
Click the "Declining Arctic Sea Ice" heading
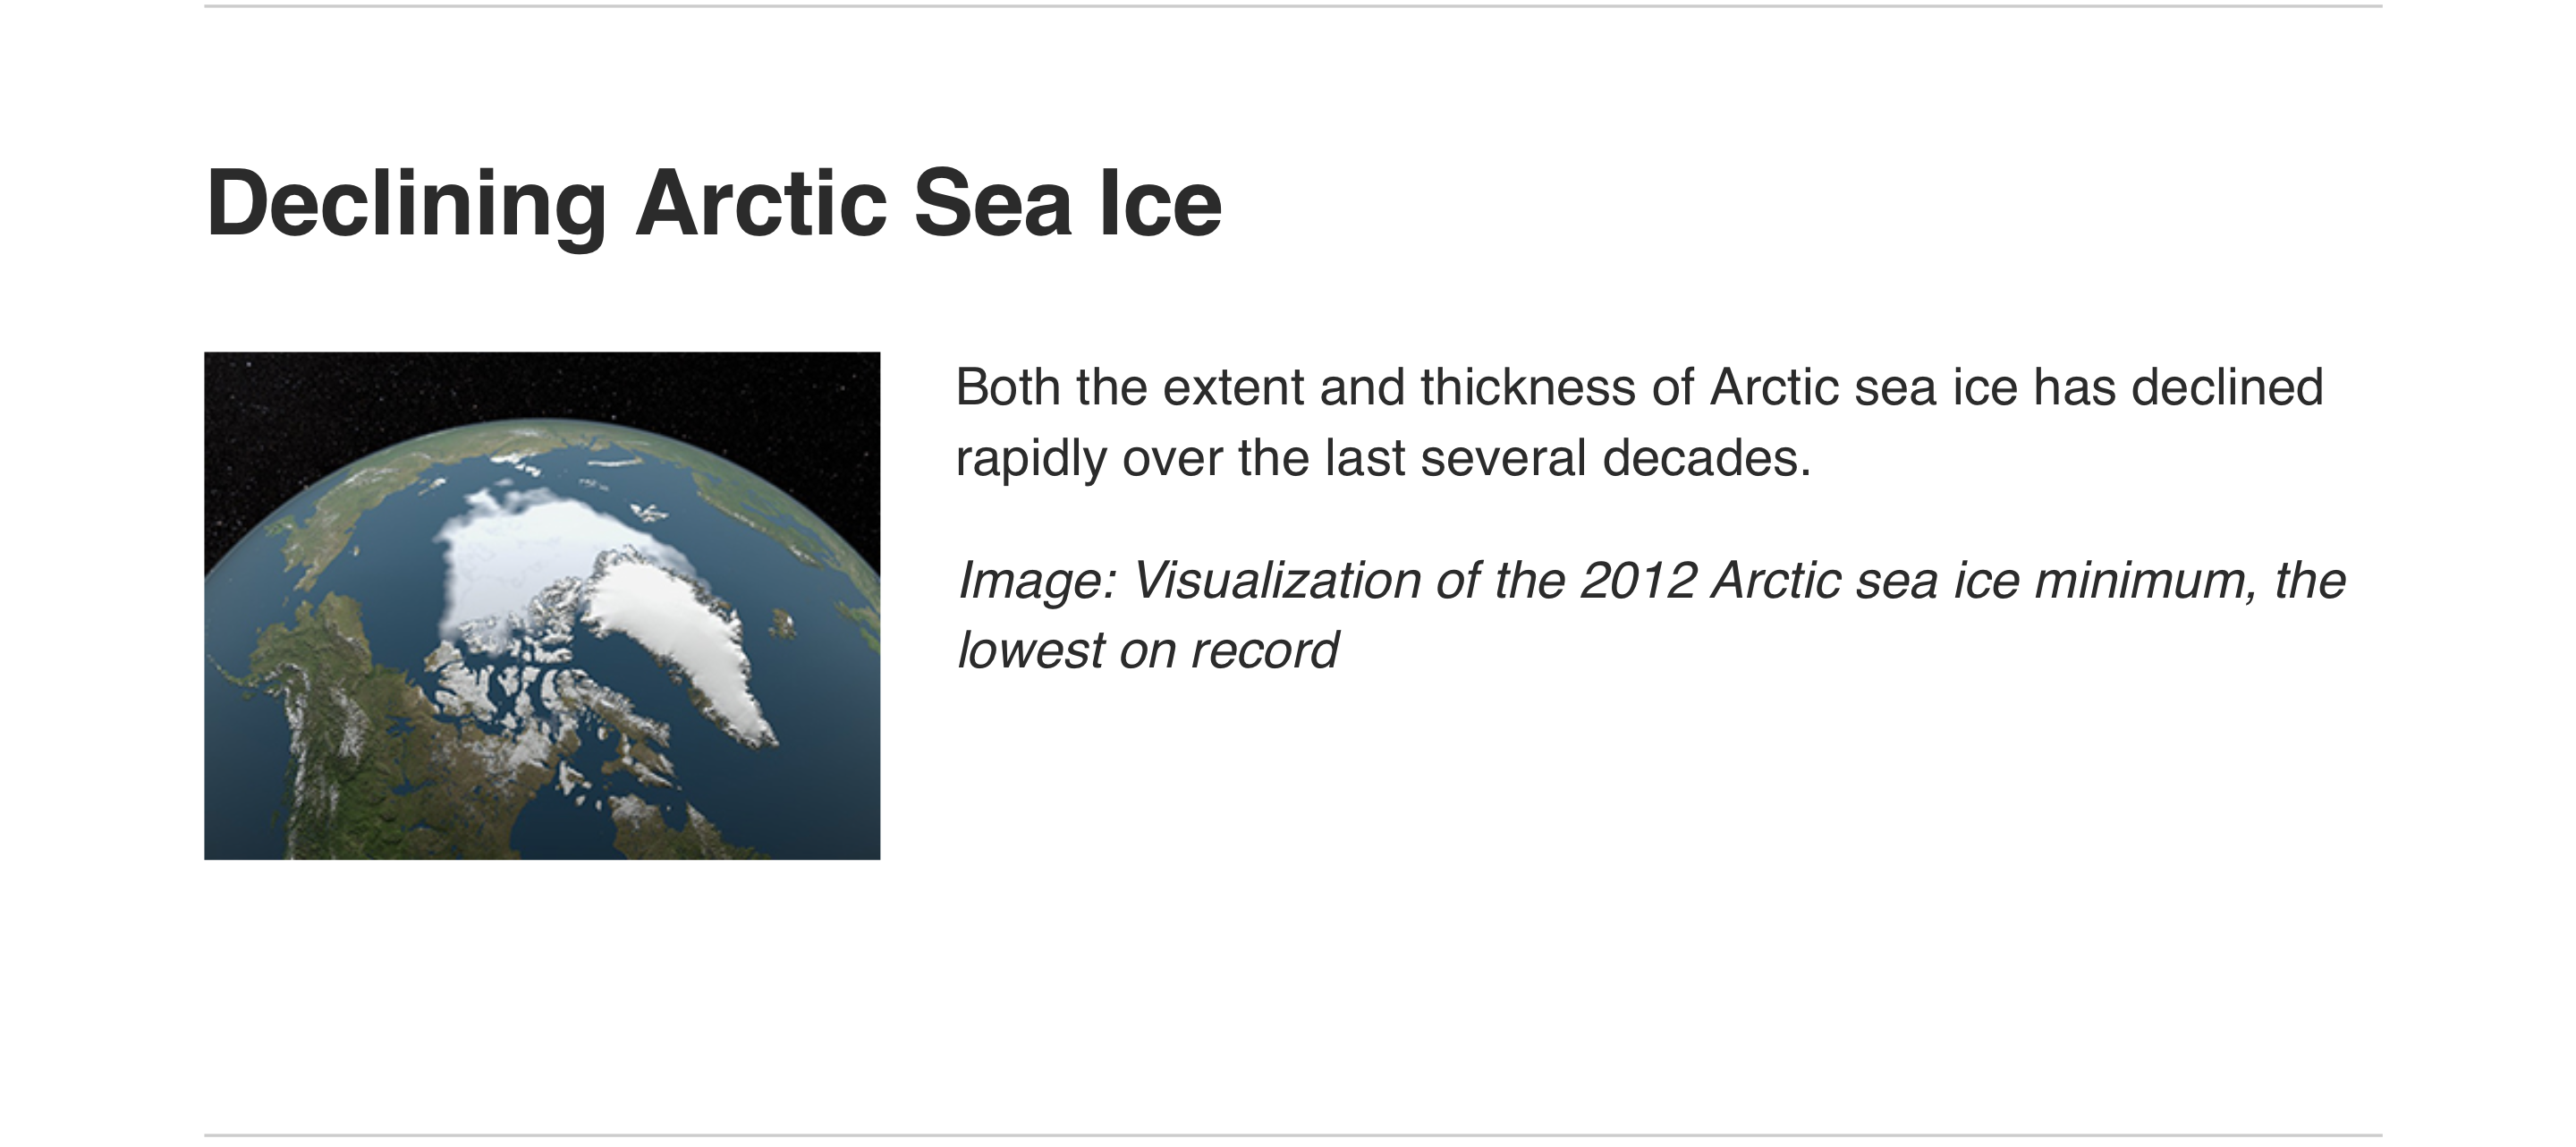[x=713, y=203]
